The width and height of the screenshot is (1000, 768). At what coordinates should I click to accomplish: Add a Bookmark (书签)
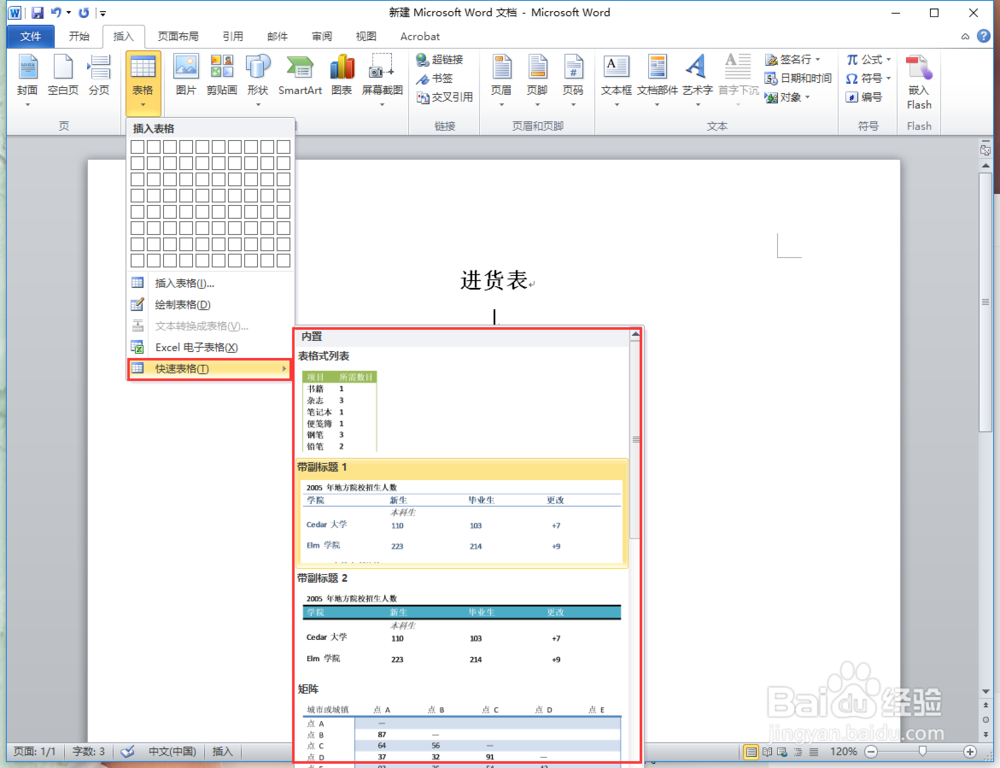pyautogui.click(x=434, y=78)
